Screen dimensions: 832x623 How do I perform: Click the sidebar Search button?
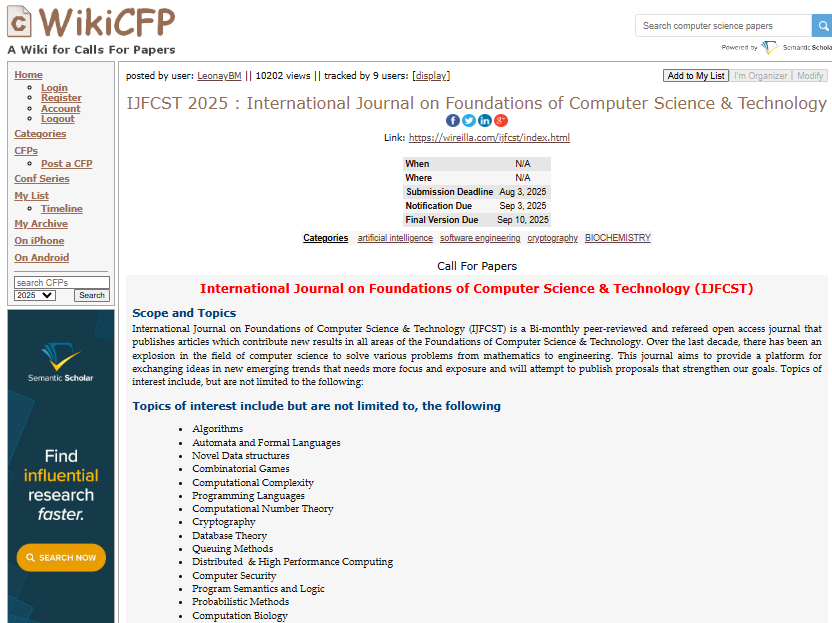coord(92,295)
